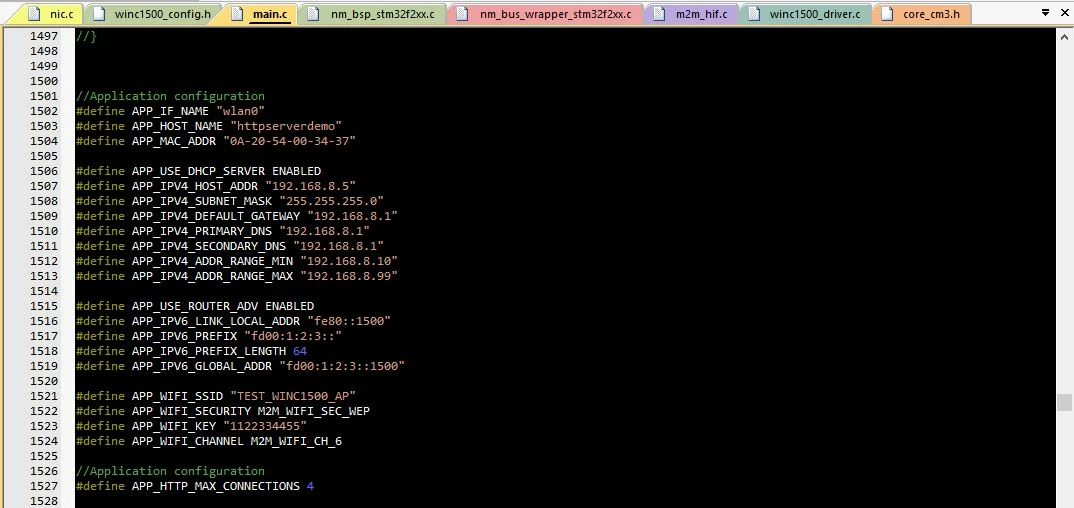Click the prefix length value 64
The image size is (1074, 508).
click(300, 351)
